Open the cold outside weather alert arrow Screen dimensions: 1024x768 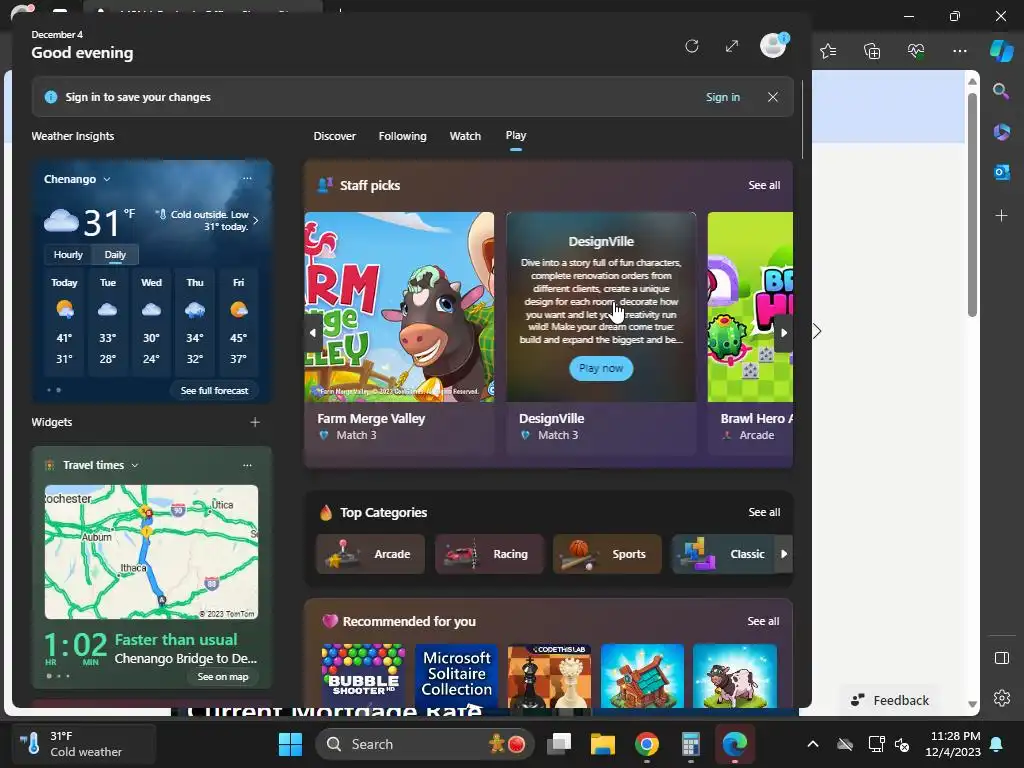coord(255,221)
